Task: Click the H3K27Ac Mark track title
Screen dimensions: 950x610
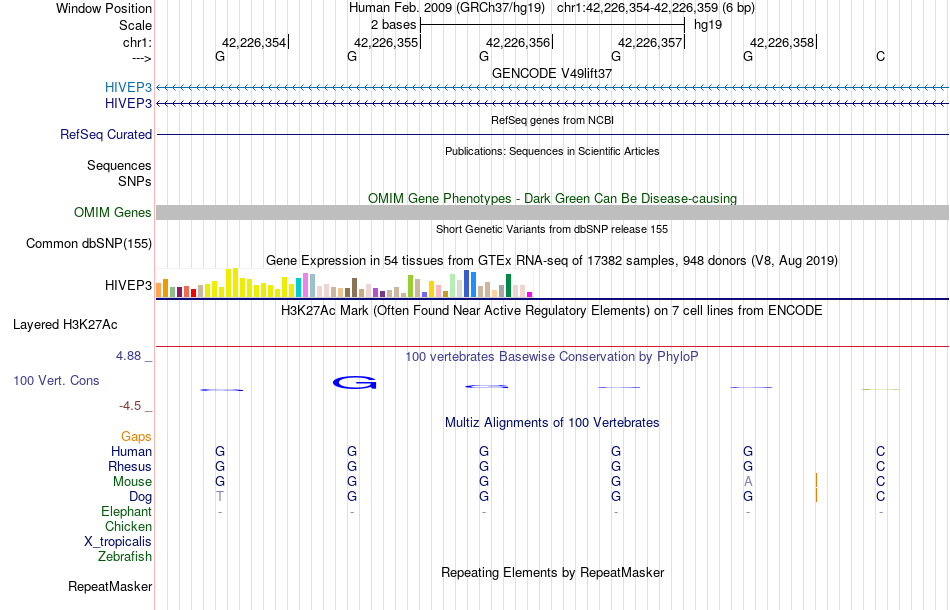Action: click(x=552, y=311)
